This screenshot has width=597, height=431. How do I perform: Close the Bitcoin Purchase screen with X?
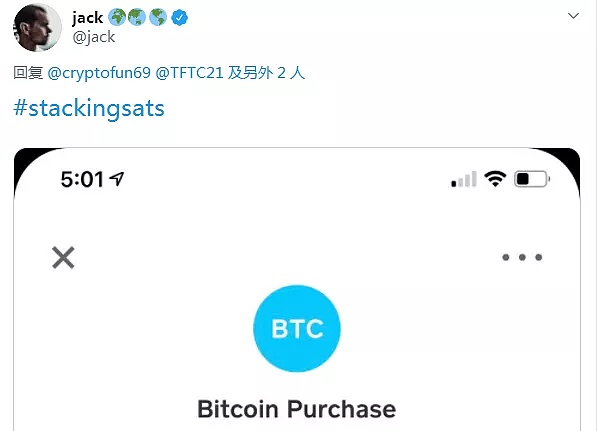(63, 258)
